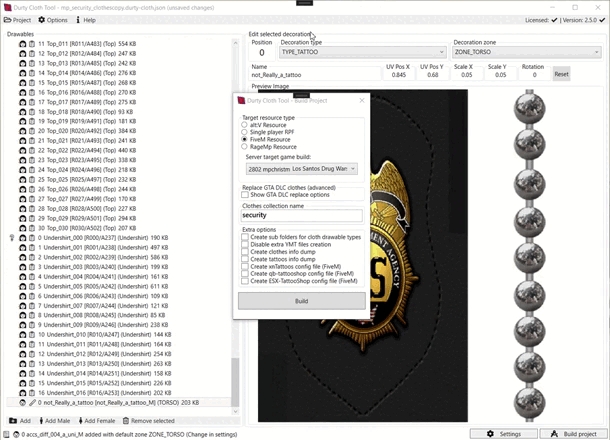Enable Show GTA DLC replace options
Image resolution: width=610 pixels, height=440 pixels.
[x=246, y=195]
